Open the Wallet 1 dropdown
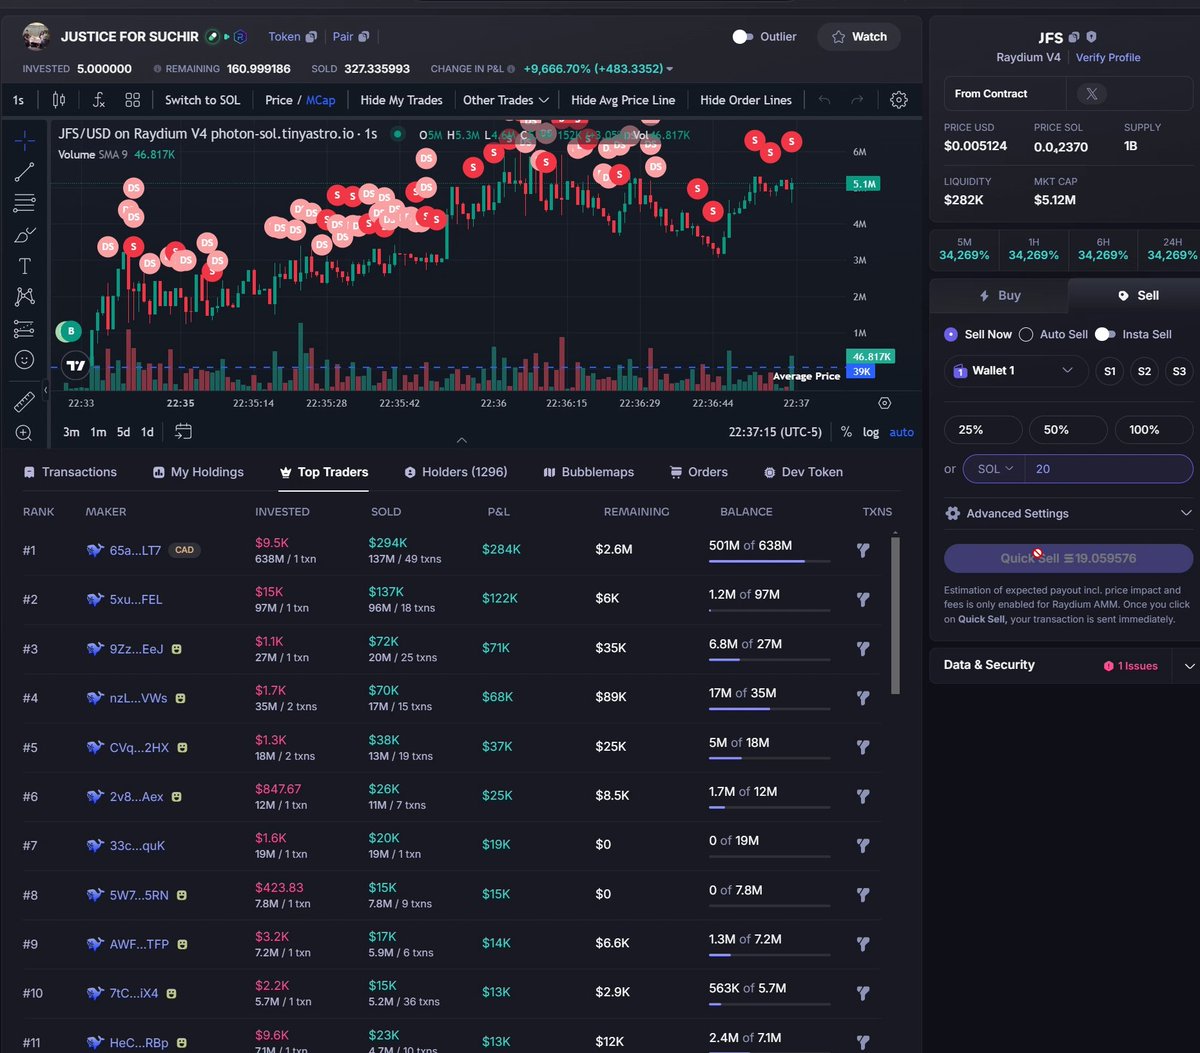 [1015, 371]
